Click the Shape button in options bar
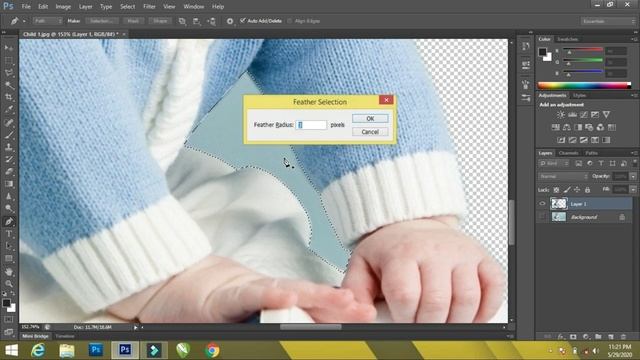 160,21
